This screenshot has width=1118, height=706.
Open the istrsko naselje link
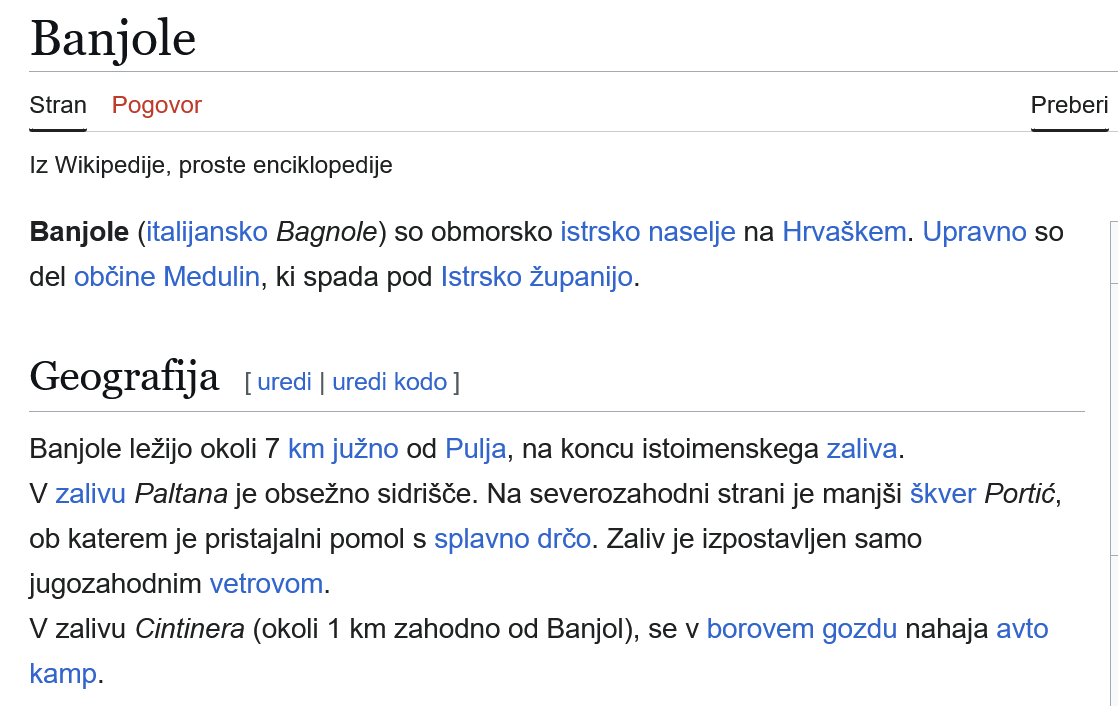tap(647, 232)
